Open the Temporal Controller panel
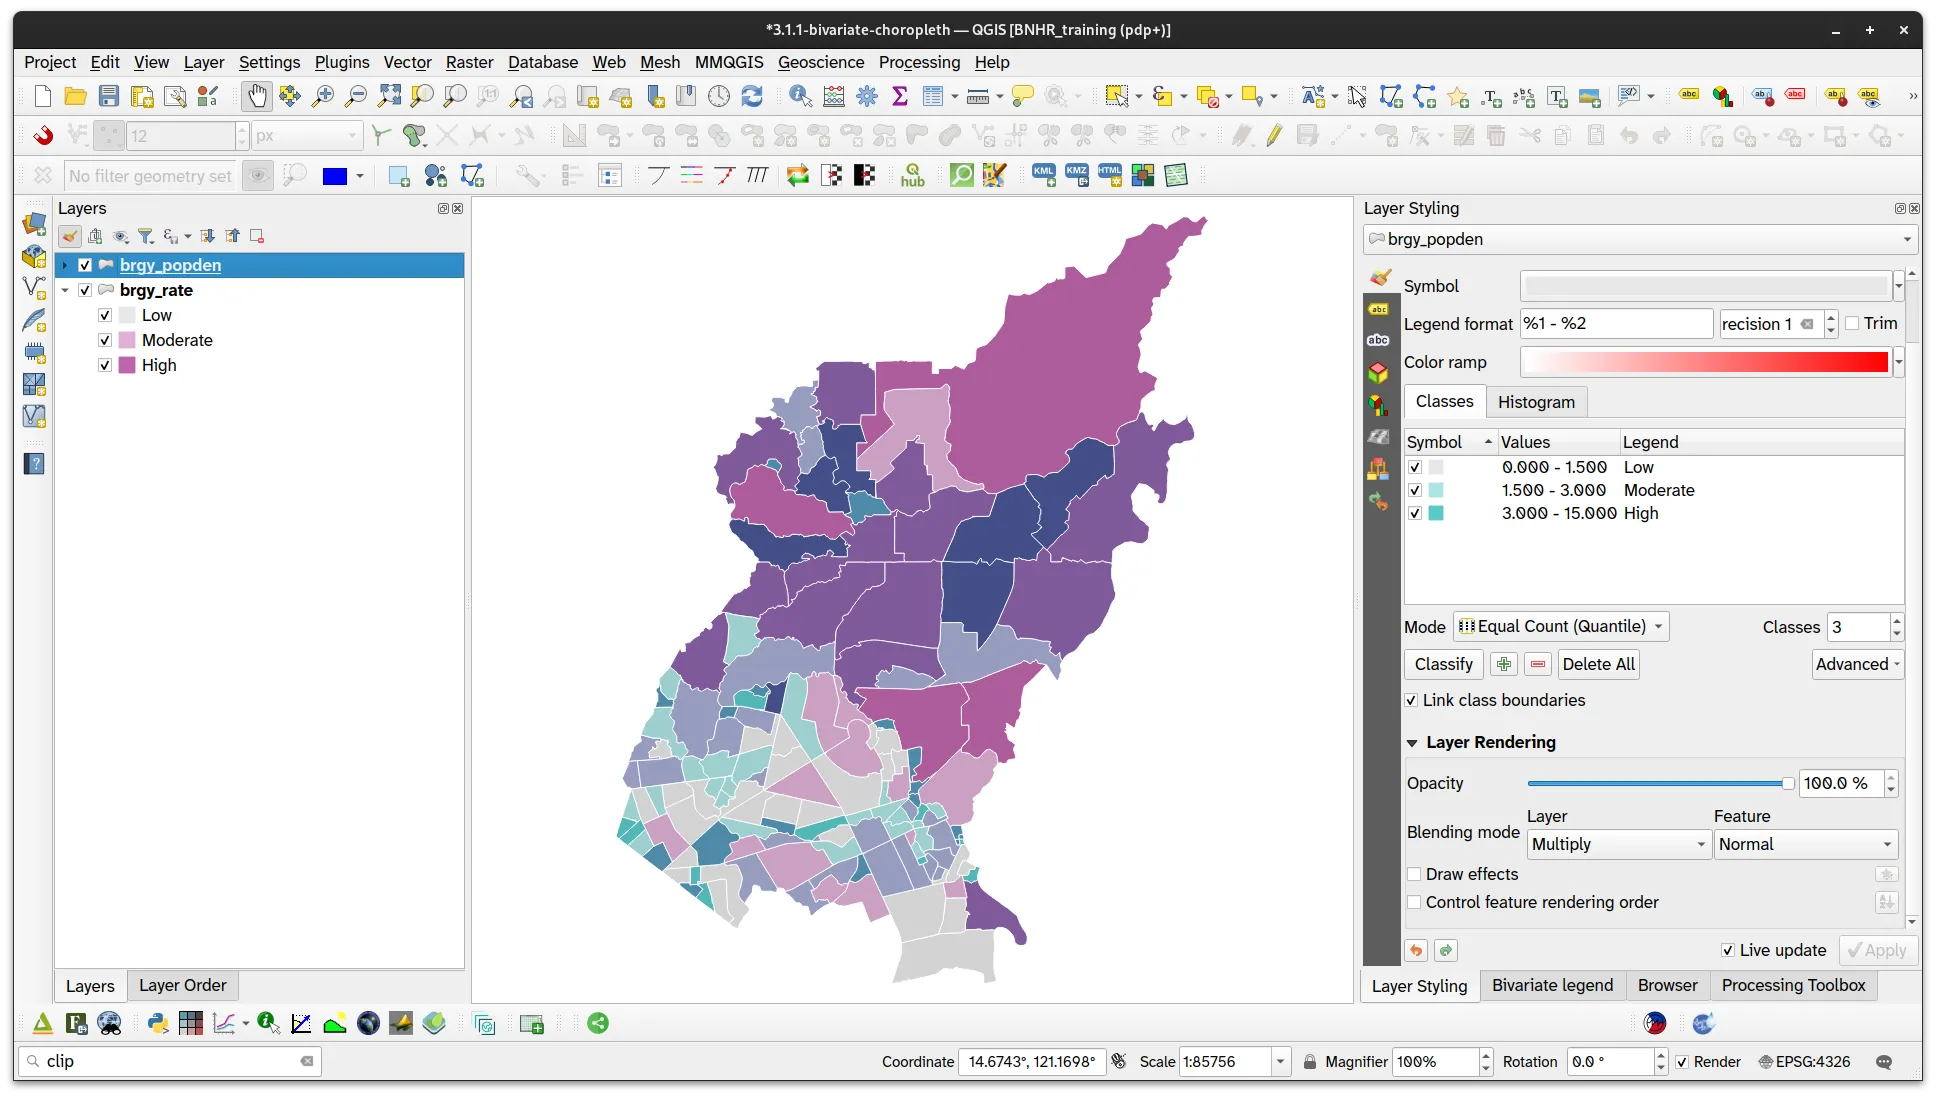The width and height of the screenshot is (1936, 1097). pyautogui.click(x=720, y=96)
